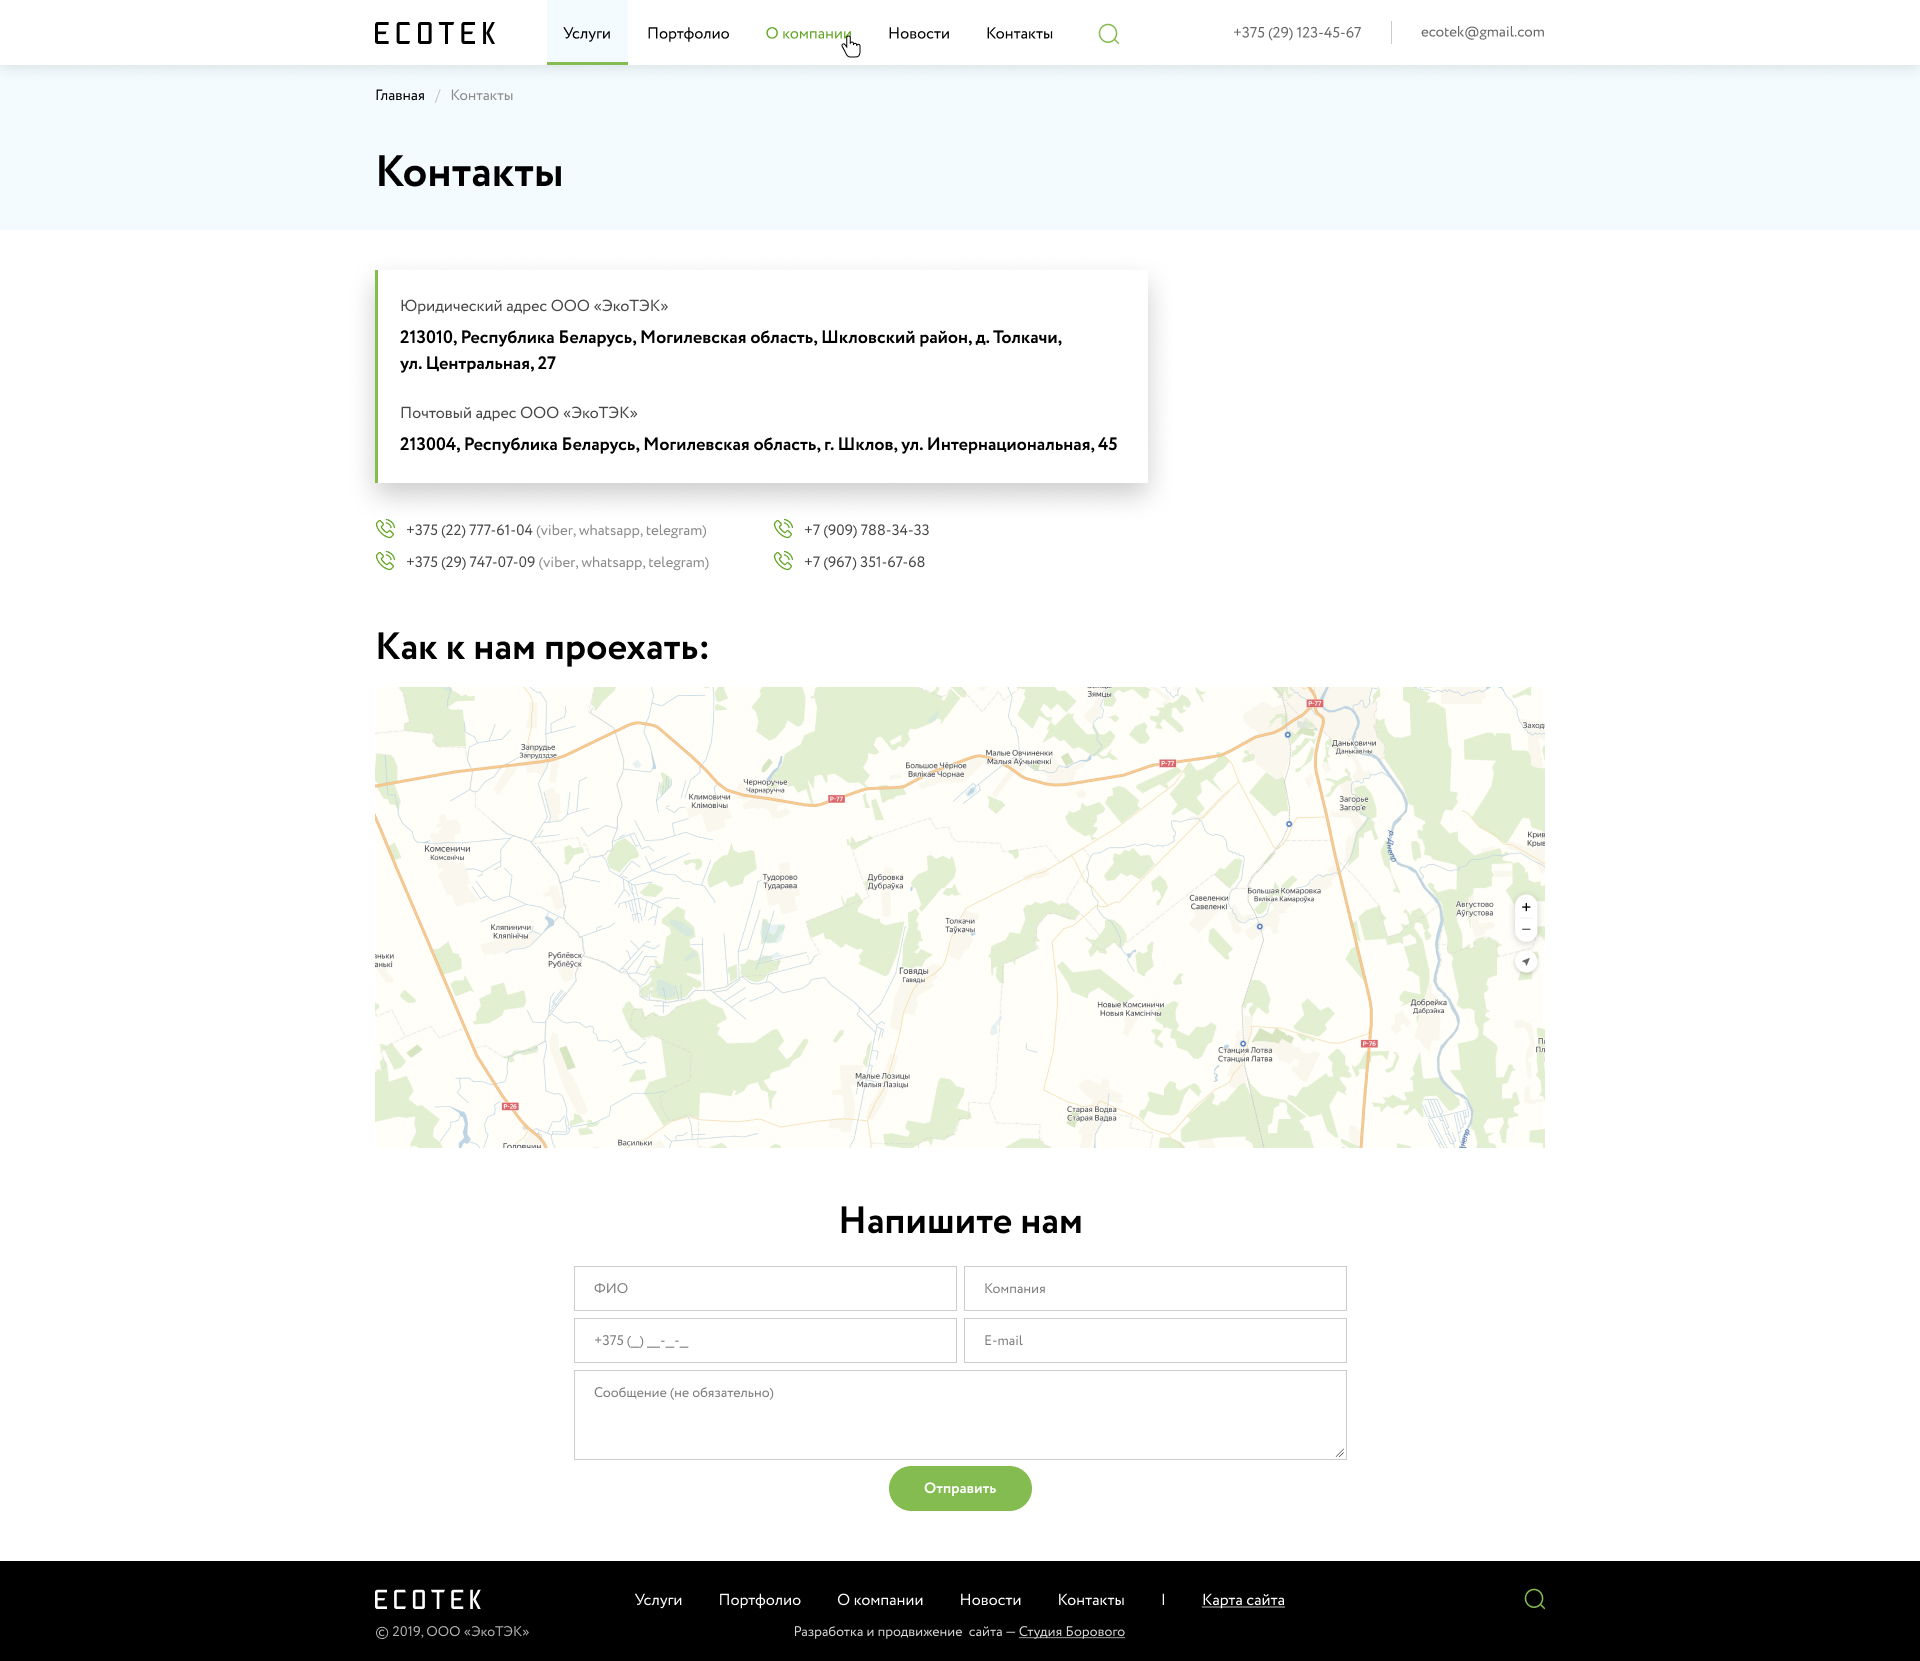
Task: Zoom out on the map
Action: click(x=1526, y=930)
